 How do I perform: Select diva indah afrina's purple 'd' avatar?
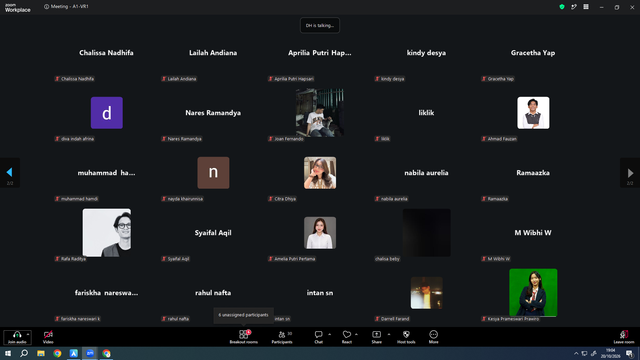point(107,113)
